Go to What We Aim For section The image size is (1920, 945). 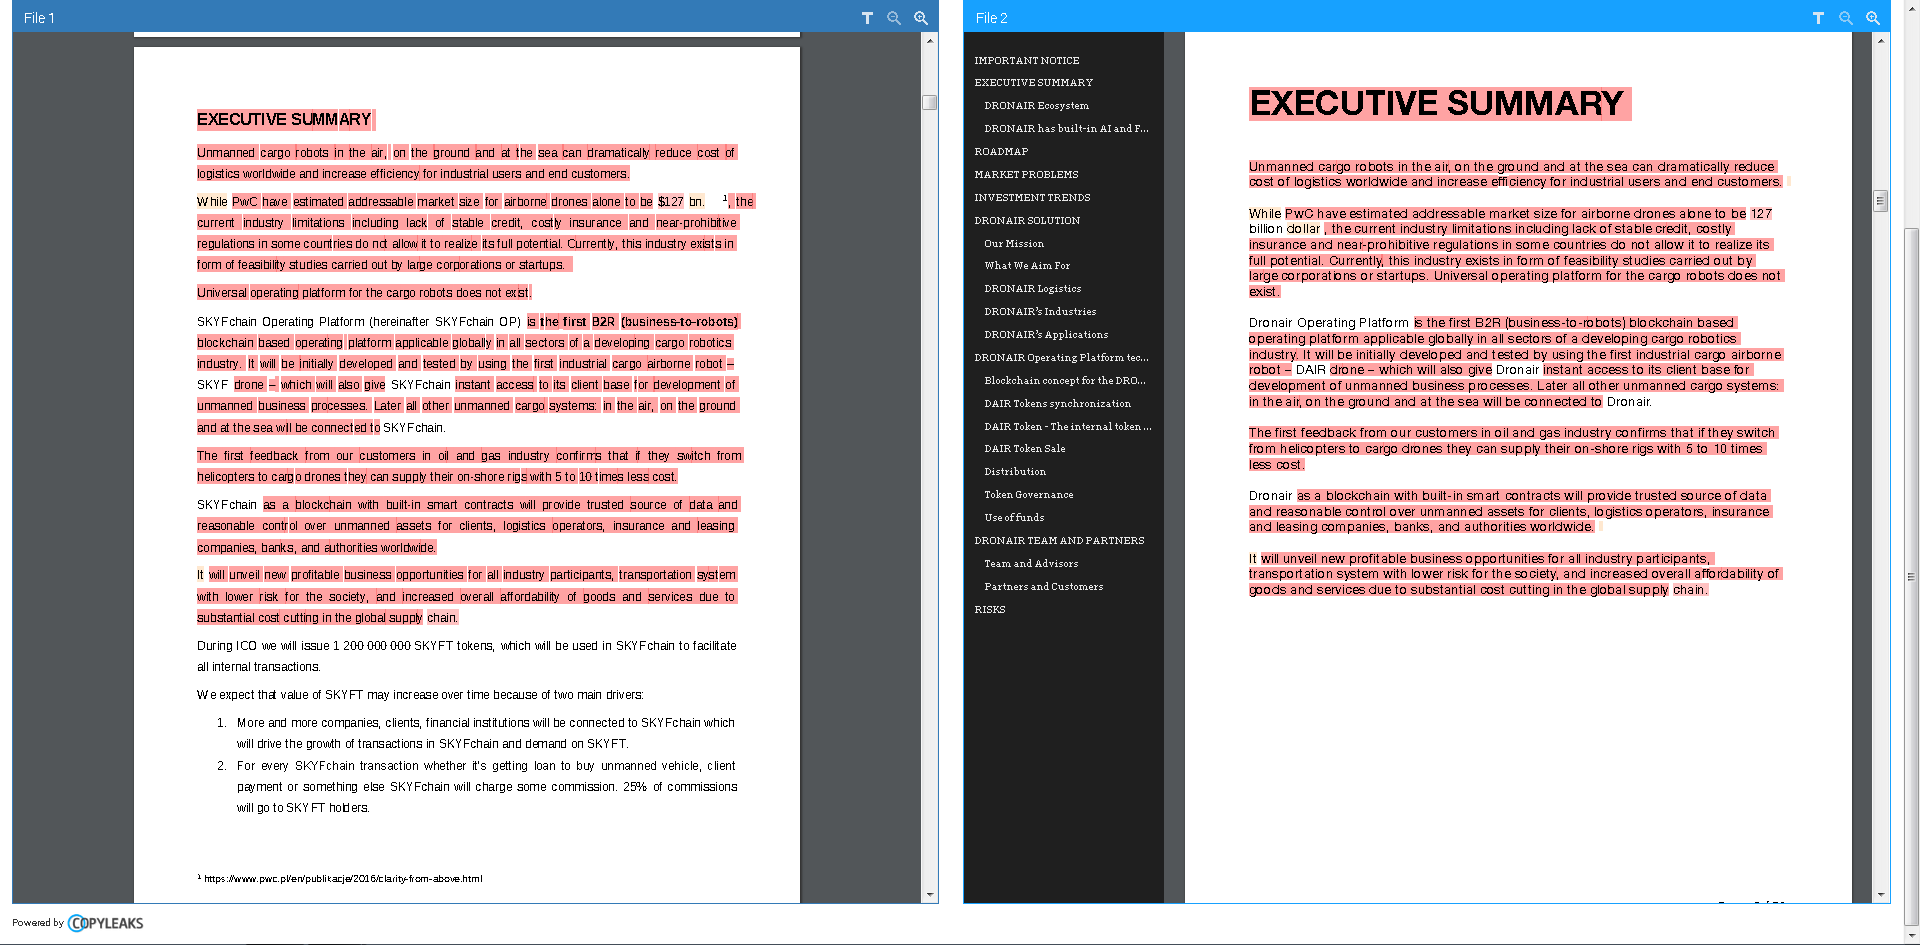1027,266
